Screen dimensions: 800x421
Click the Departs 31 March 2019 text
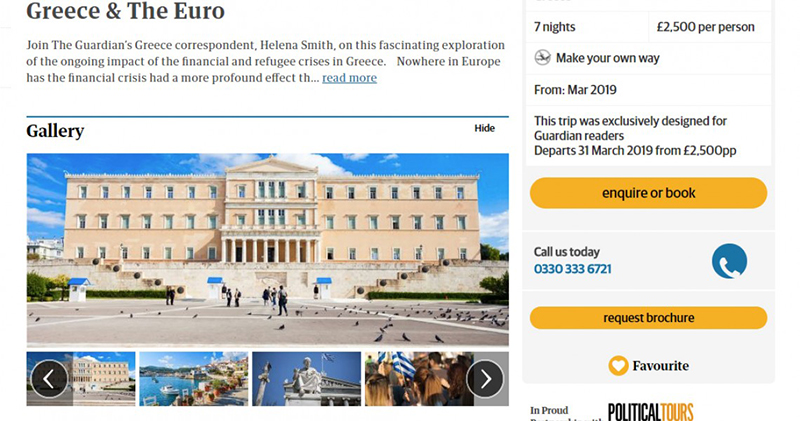(635, 151)
